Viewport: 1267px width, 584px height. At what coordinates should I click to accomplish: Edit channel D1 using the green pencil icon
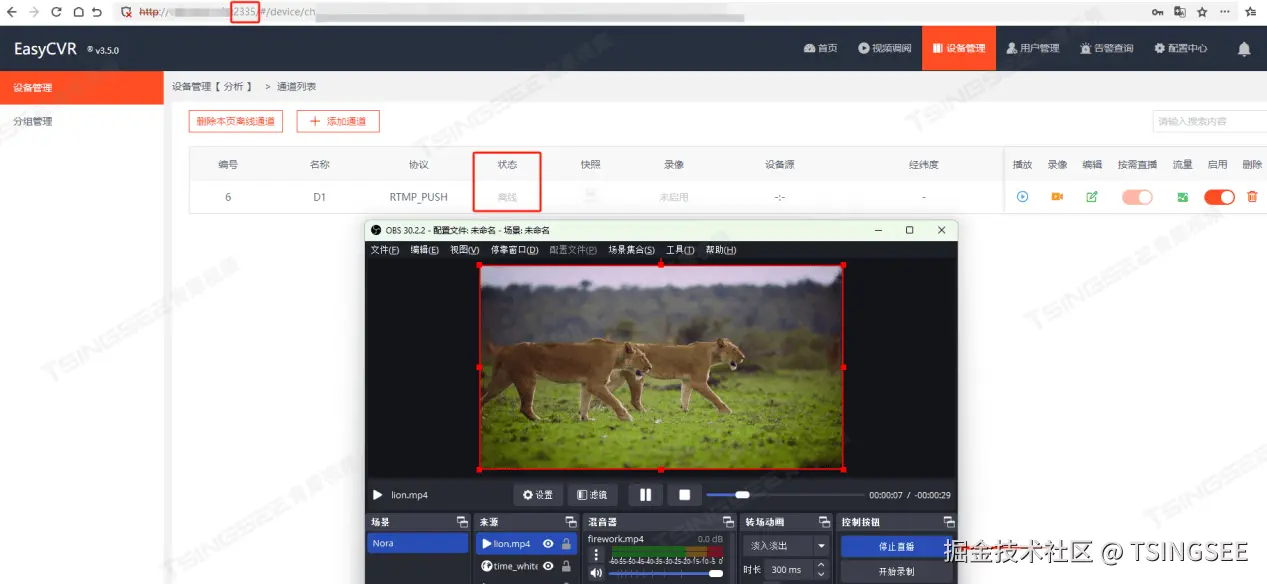click(x=1092, y=197)
